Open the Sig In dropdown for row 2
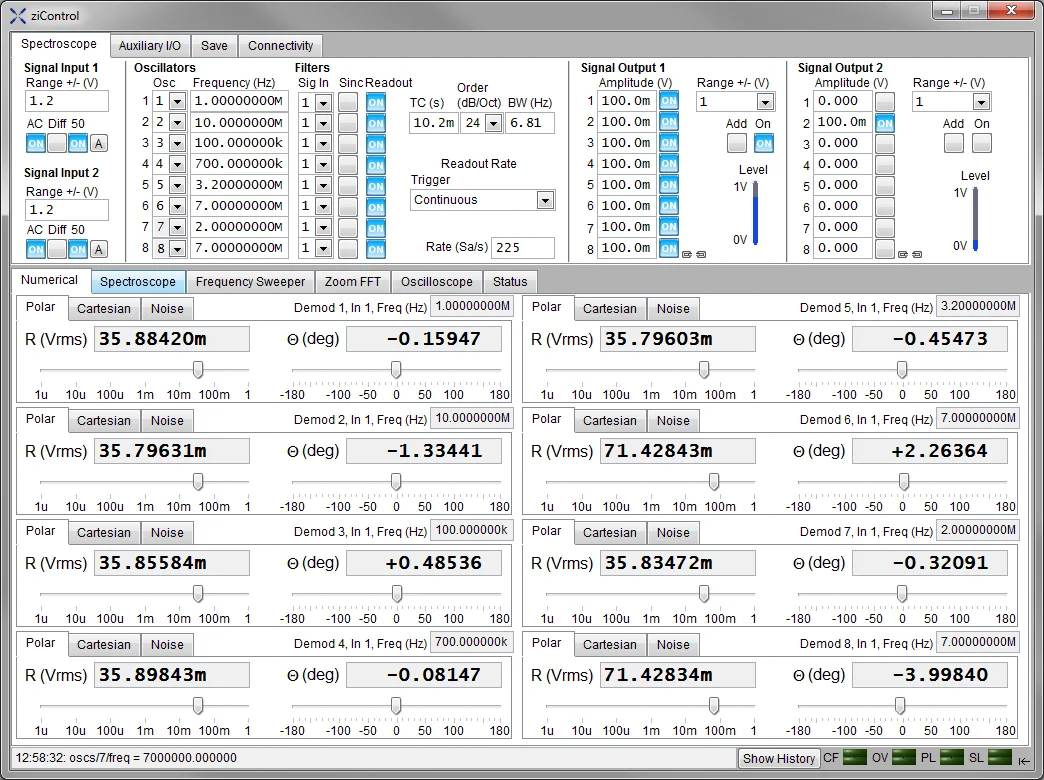Screen dimensions: 1044x780 pyautogui.click(x=323, y=123)
